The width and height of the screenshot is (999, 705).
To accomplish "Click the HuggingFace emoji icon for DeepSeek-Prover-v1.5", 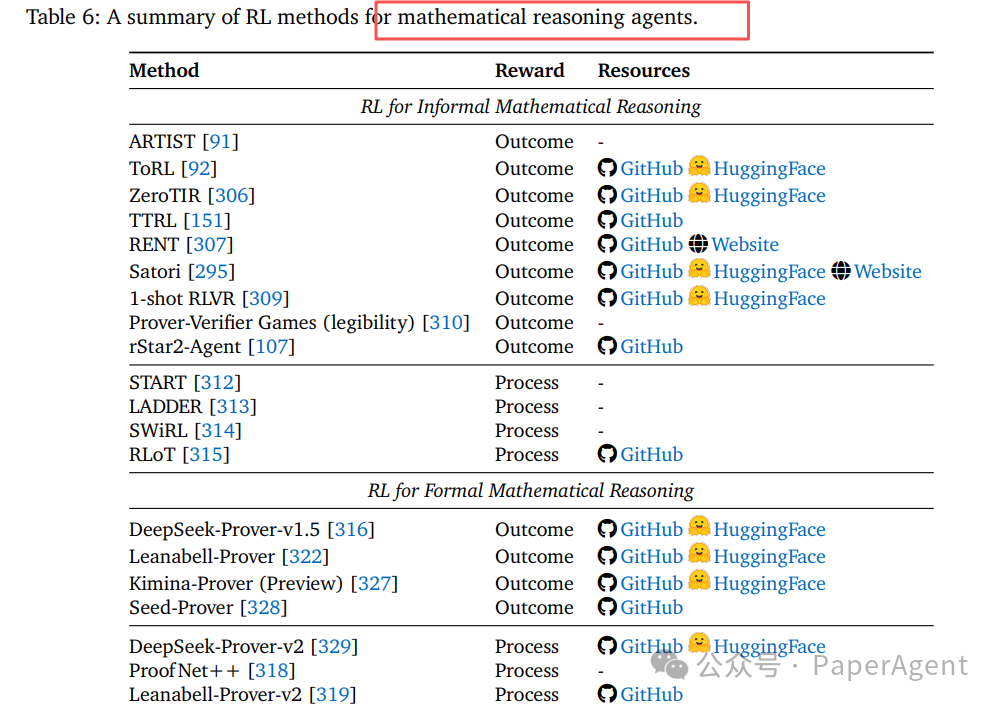I will (699, 526).
